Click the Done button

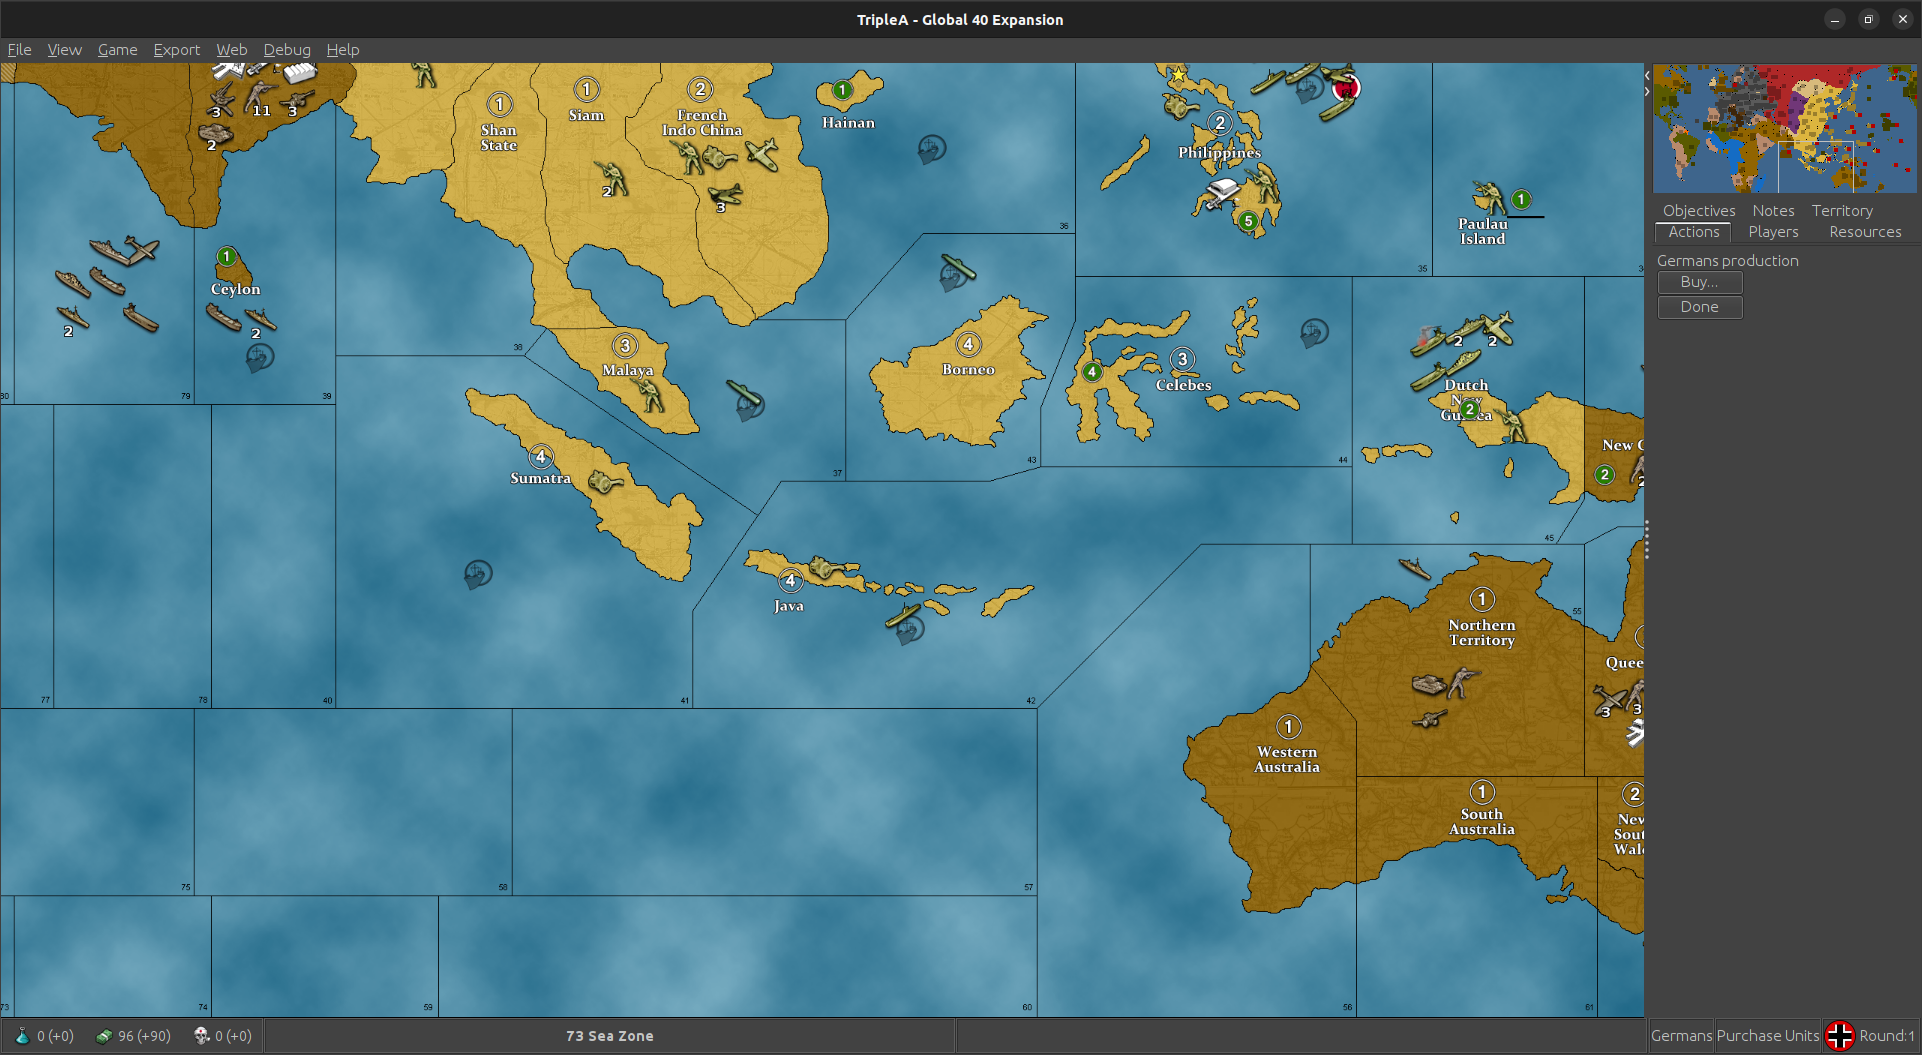[x=1699, y=307]
